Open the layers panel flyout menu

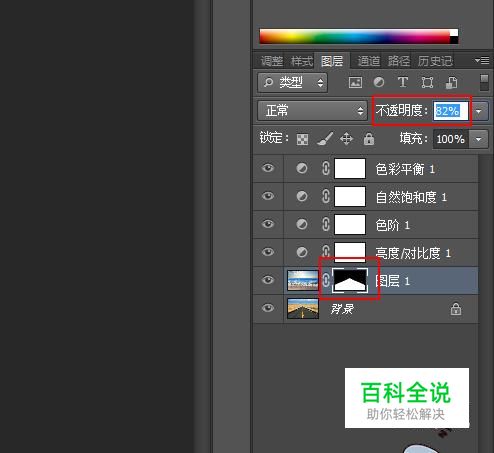(482, 60)
